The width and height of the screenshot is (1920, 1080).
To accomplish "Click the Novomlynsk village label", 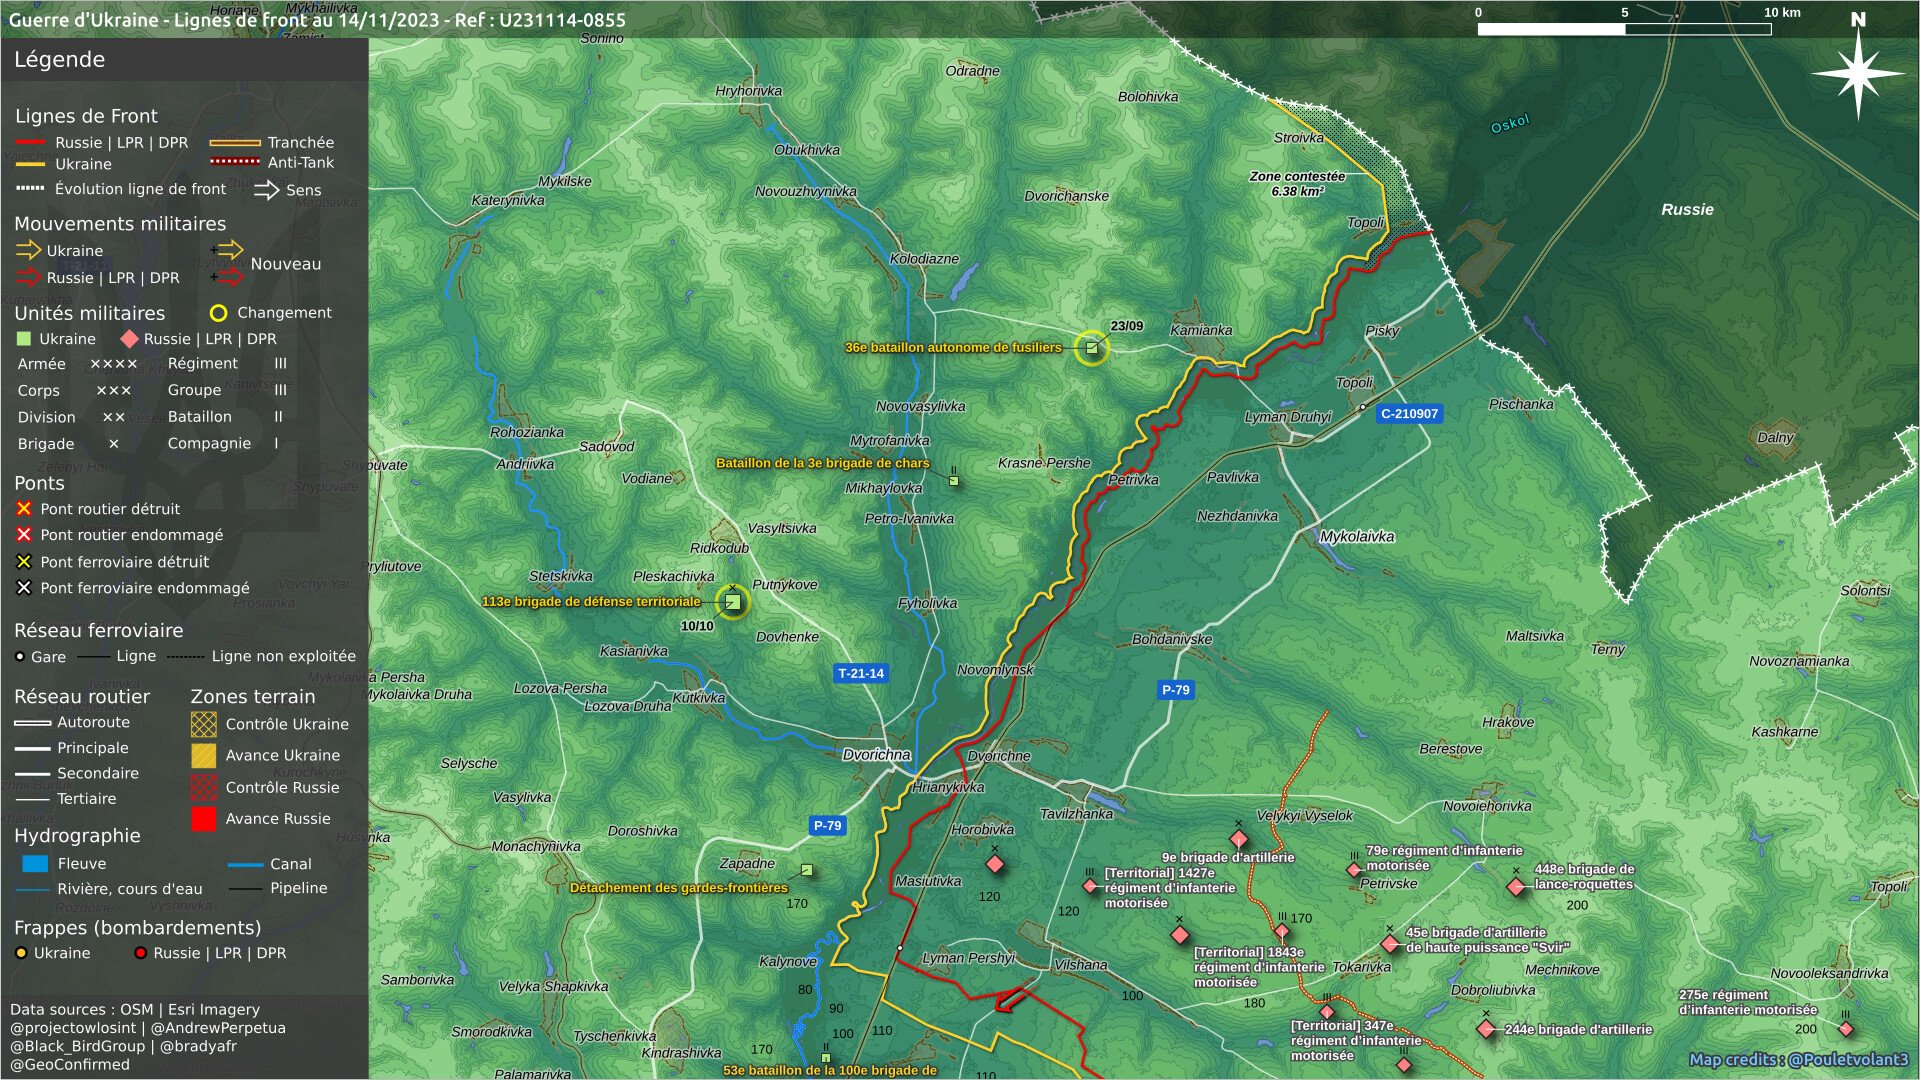I will (995, 670).
